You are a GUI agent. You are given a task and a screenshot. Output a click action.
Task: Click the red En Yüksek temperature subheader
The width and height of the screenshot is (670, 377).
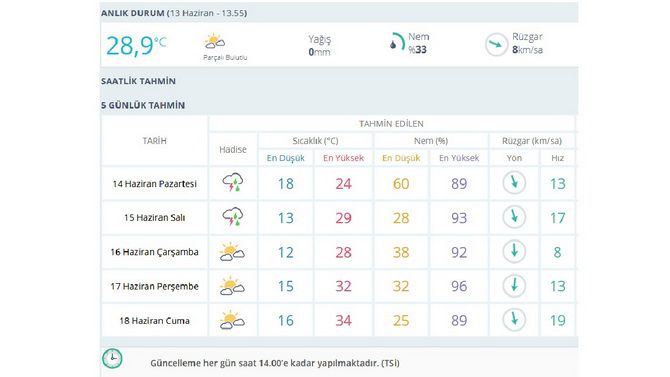[344, 158]
